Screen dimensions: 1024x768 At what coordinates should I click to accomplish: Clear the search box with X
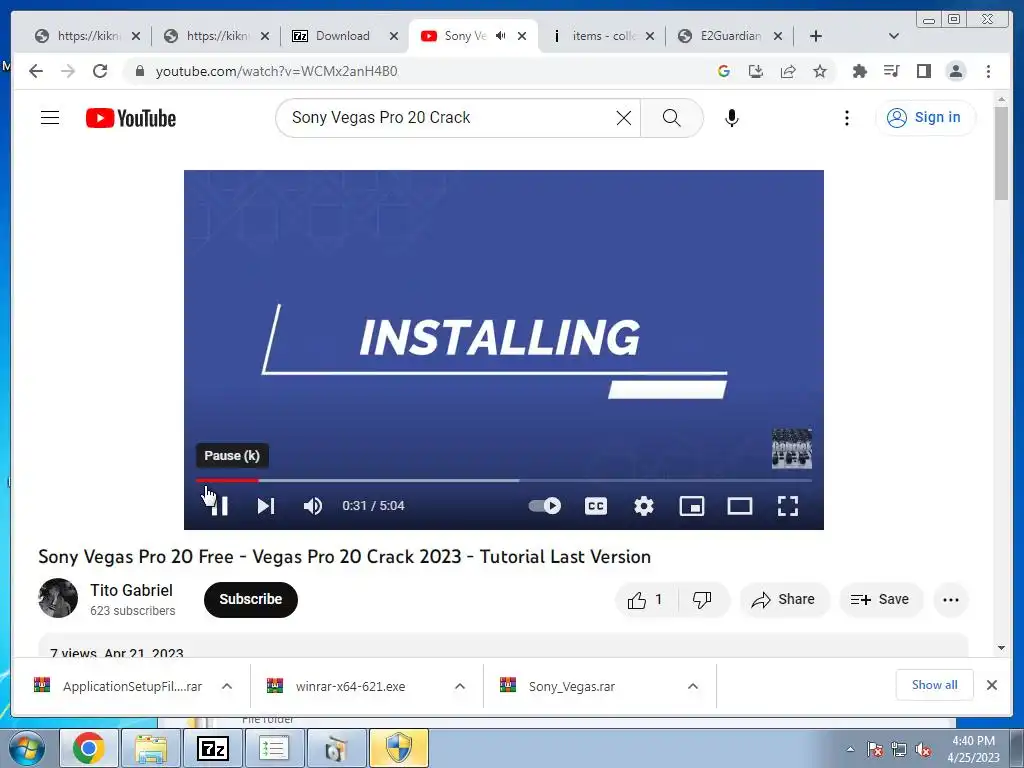click(624, 118)
